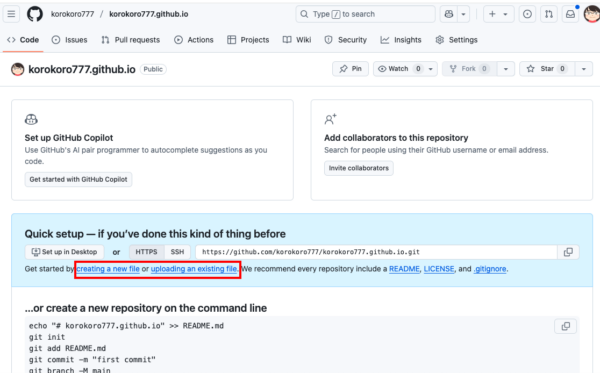Click the repository owner avatar beside title
Image resolution: width=600 pixels, height=373 pixels.
point(18,69)
